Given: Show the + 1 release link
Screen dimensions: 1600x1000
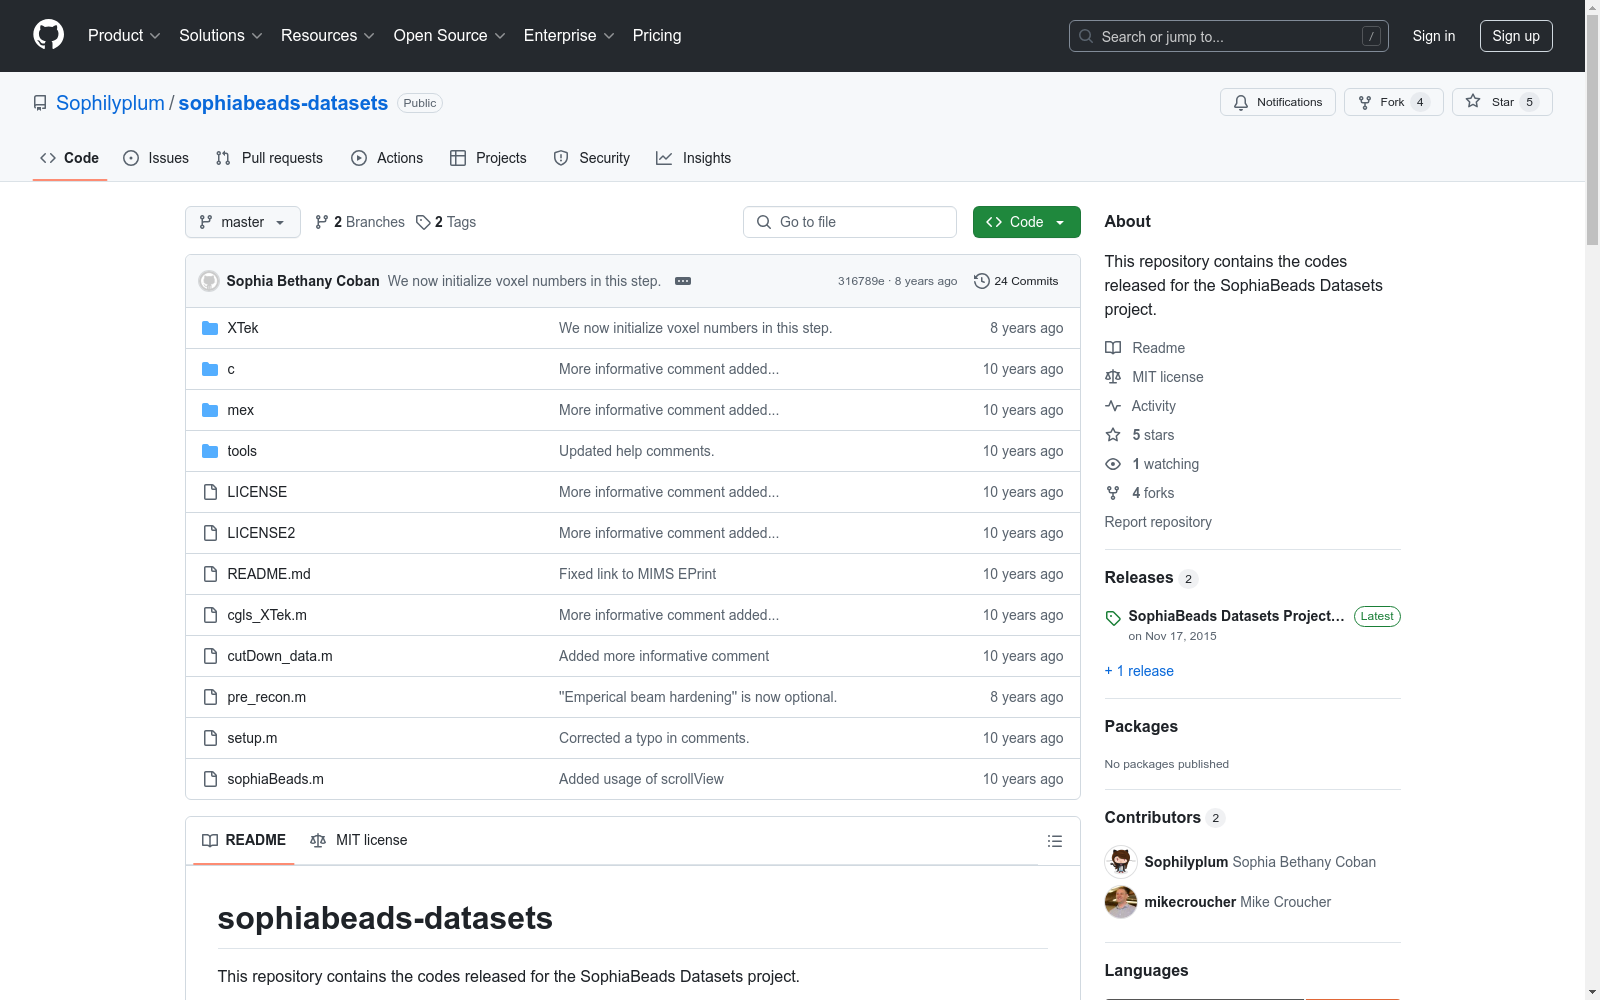Looking at the screenshot, I should (1139, 671).
